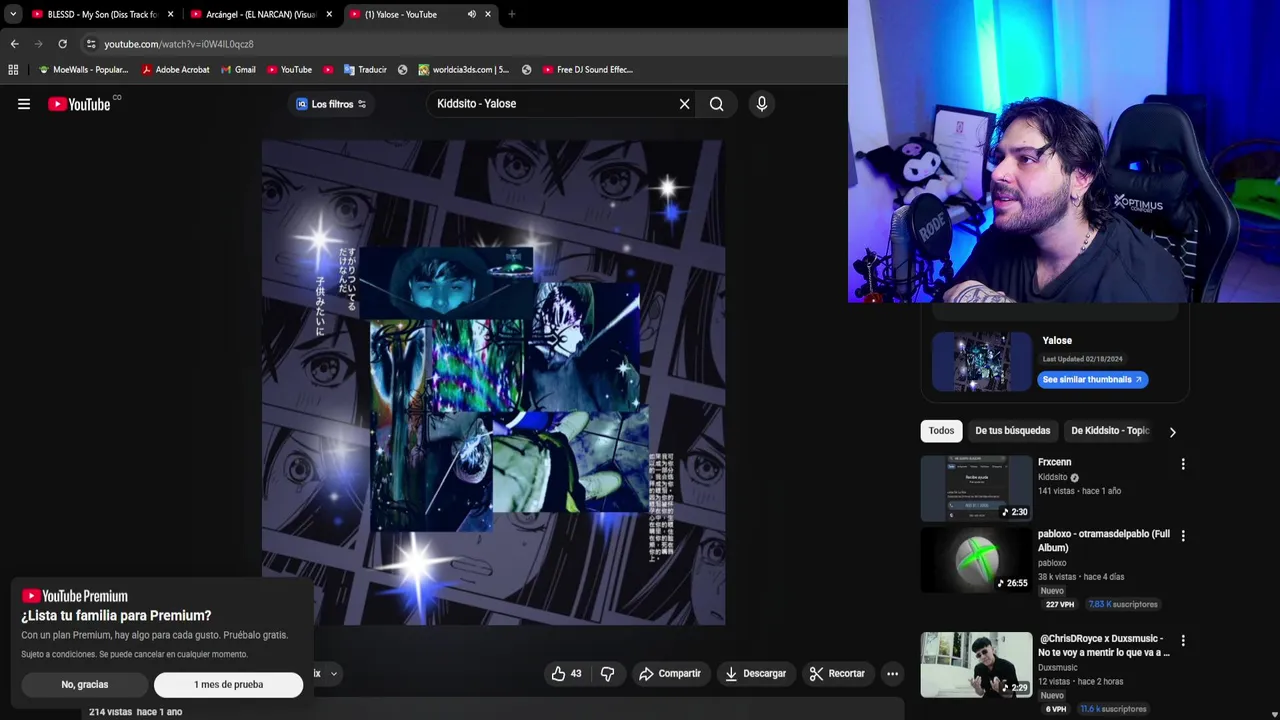
Task: Select the De Kiddsito - Topic chip
Action: click(1110, 431)
